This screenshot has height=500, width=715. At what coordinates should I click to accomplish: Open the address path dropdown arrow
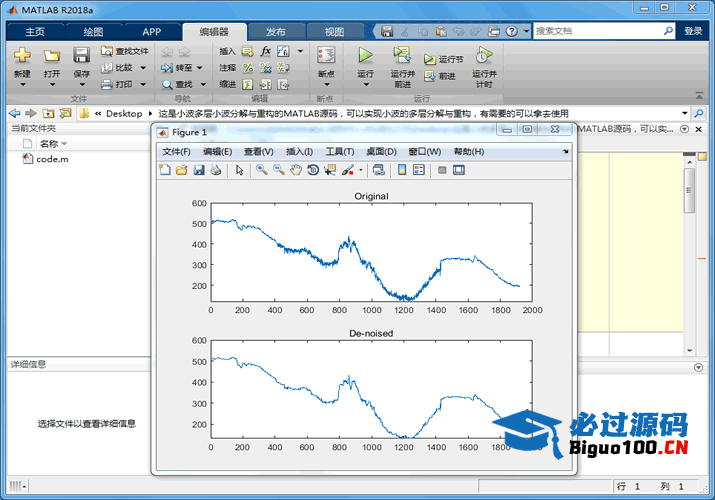[x=684, y=113]
